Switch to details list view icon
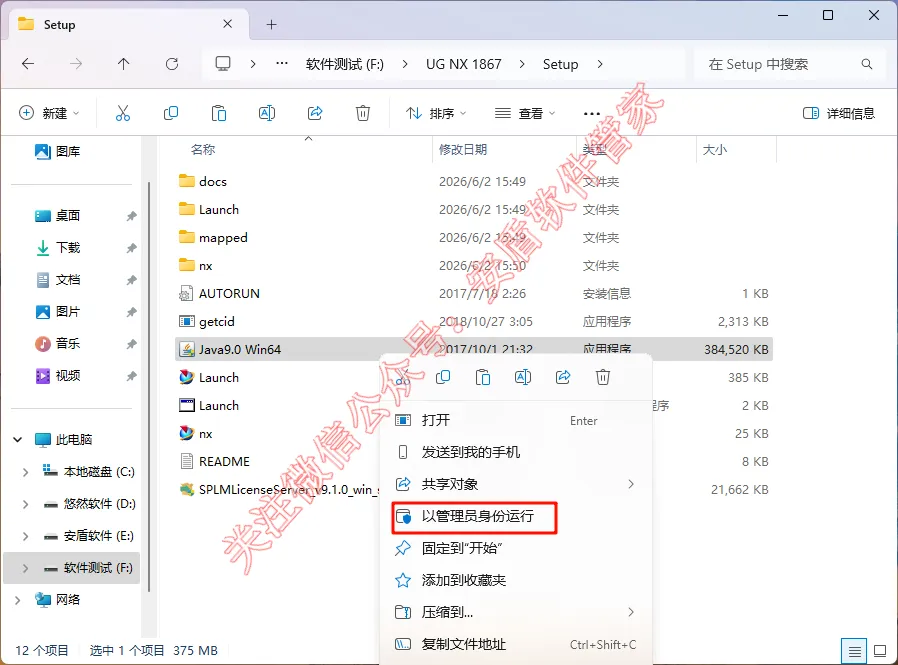This screenshot has height=665, width=898. click(x=854, y=651)
